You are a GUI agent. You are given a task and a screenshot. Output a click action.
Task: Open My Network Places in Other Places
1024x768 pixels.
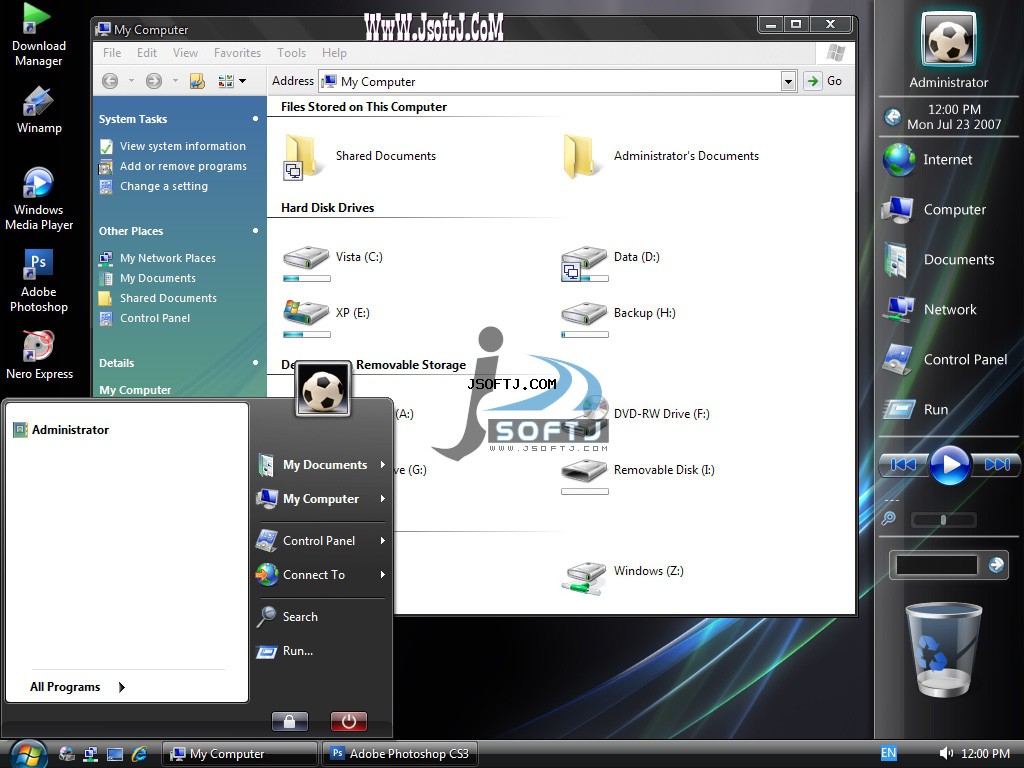point(167,258)
